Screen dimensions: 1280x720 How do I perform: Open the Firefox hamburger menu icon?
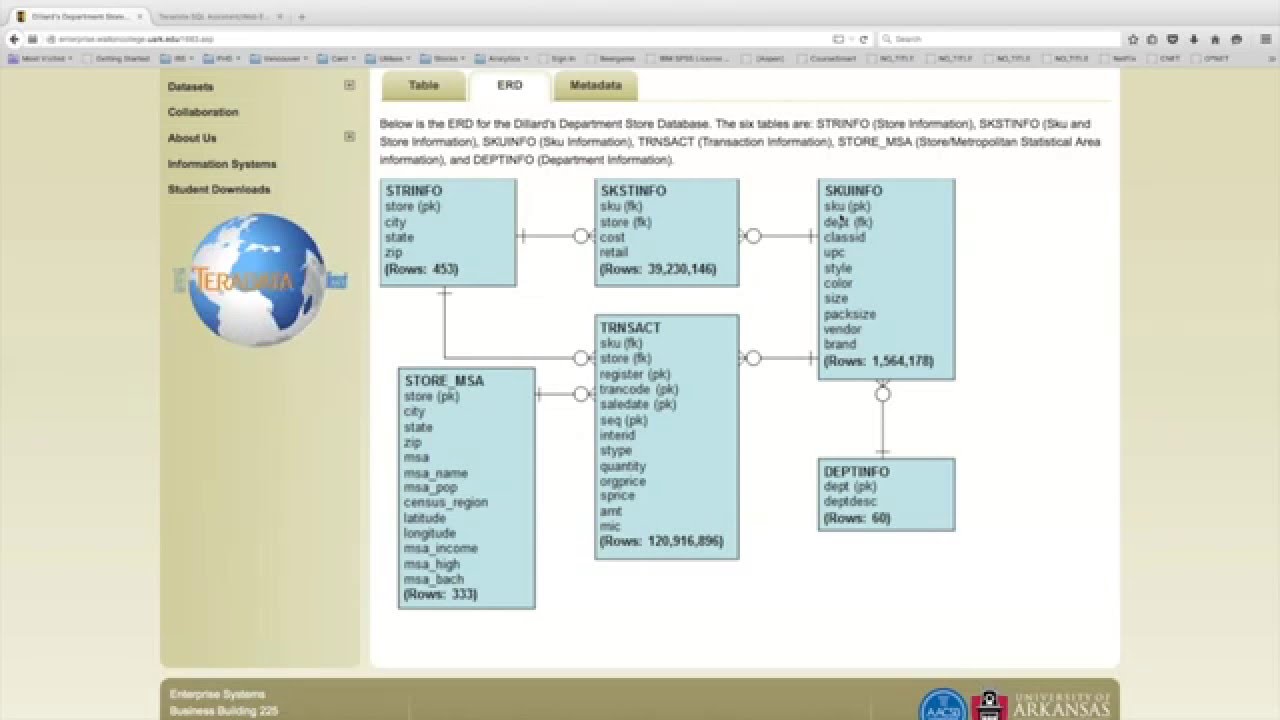point(1266,39)
